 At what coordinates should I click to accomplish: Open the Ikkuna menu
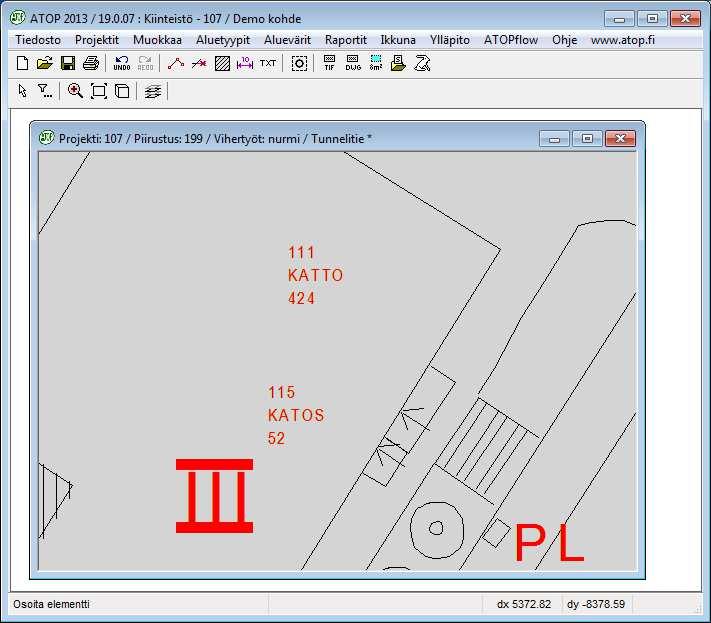pos(398,40)
